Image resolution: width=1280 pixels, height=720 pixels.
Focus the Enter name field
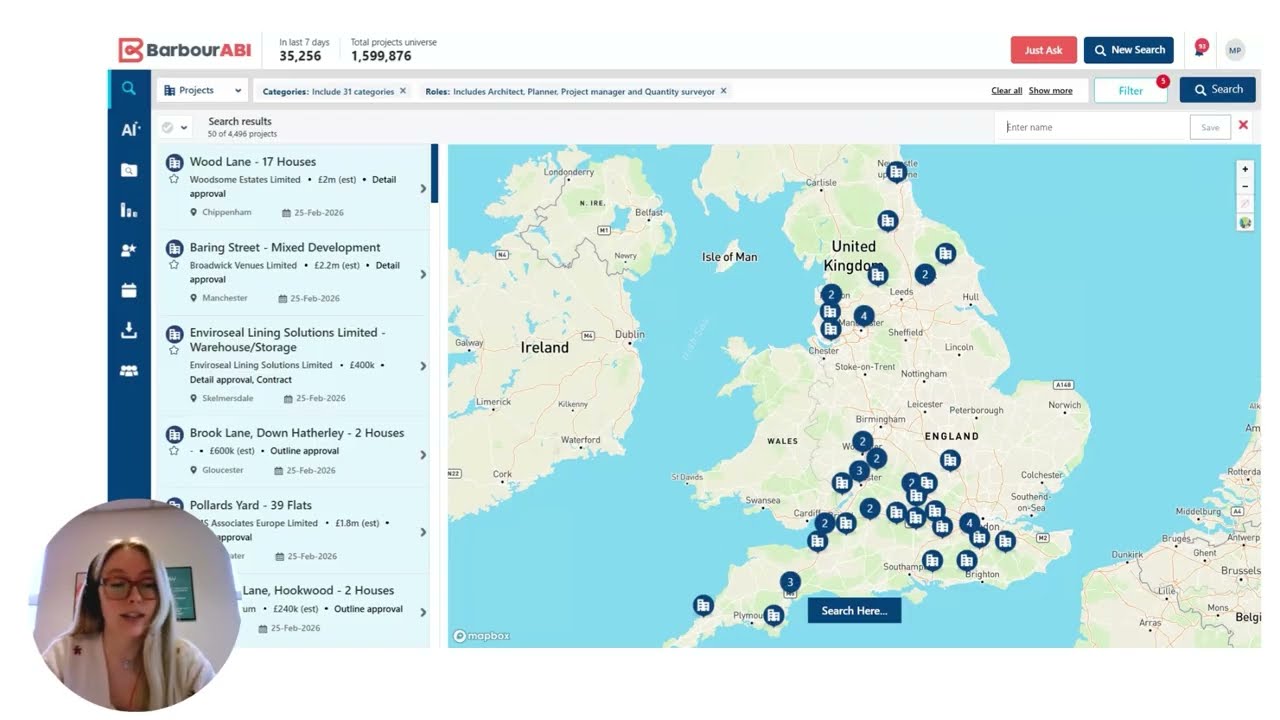pos(1095,127)
